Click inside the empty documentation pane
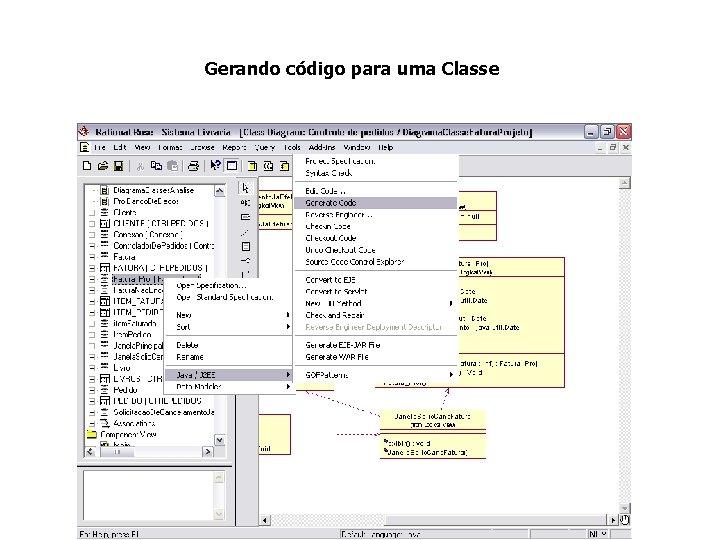This screenshot has height=540, width=720. [x=148, y=495]
